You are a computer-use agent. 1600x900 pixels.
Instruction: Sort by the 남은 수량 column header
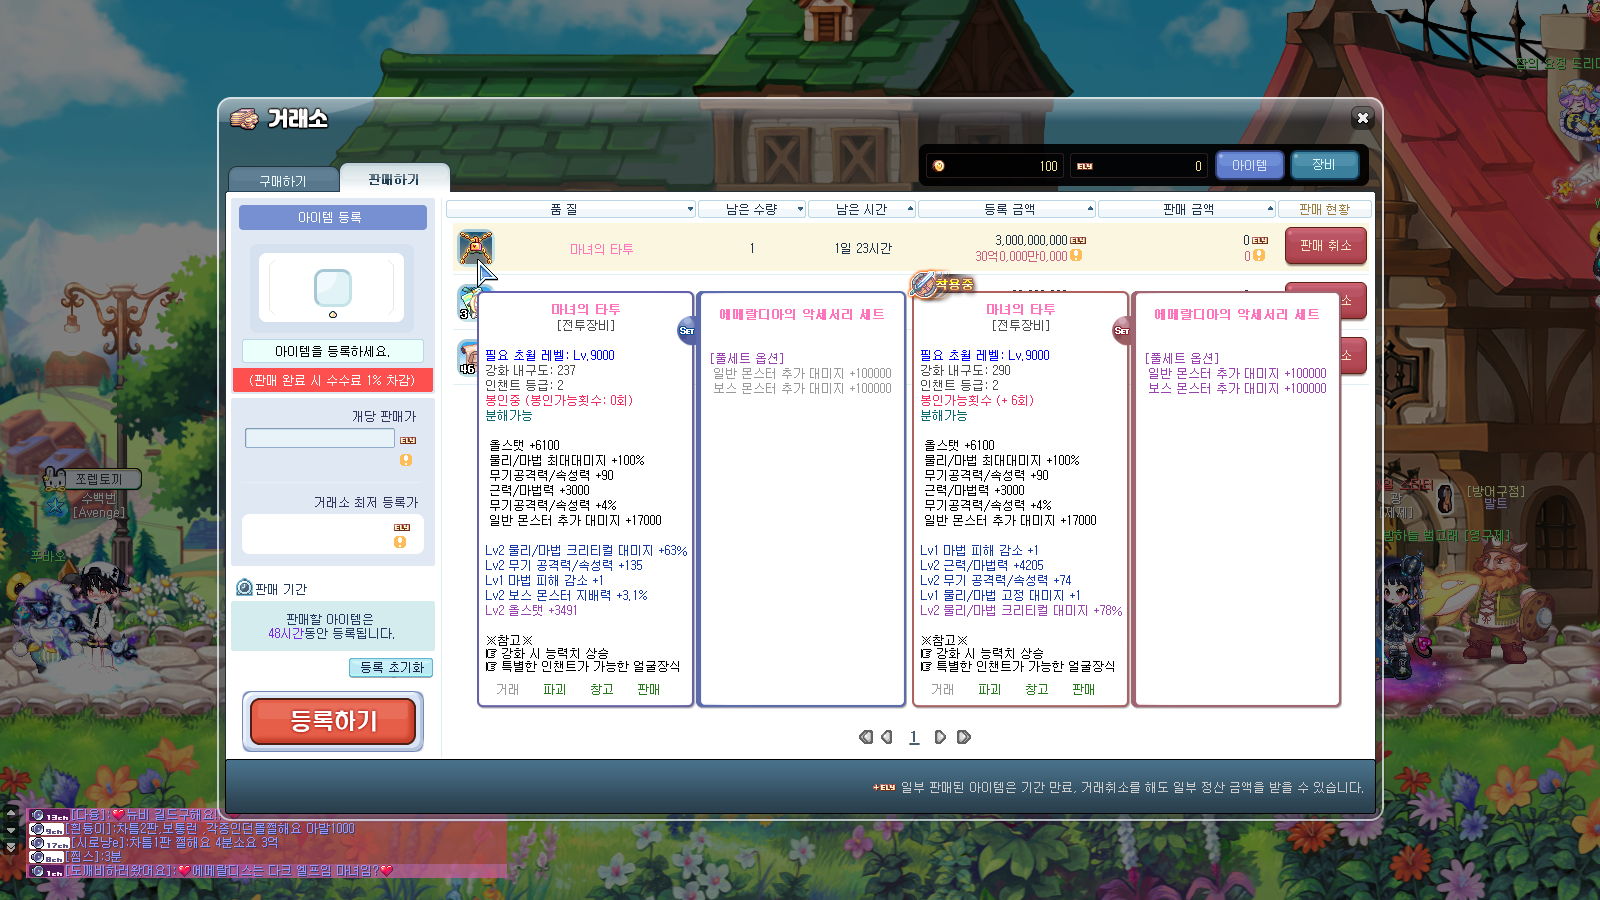[752, 209]
